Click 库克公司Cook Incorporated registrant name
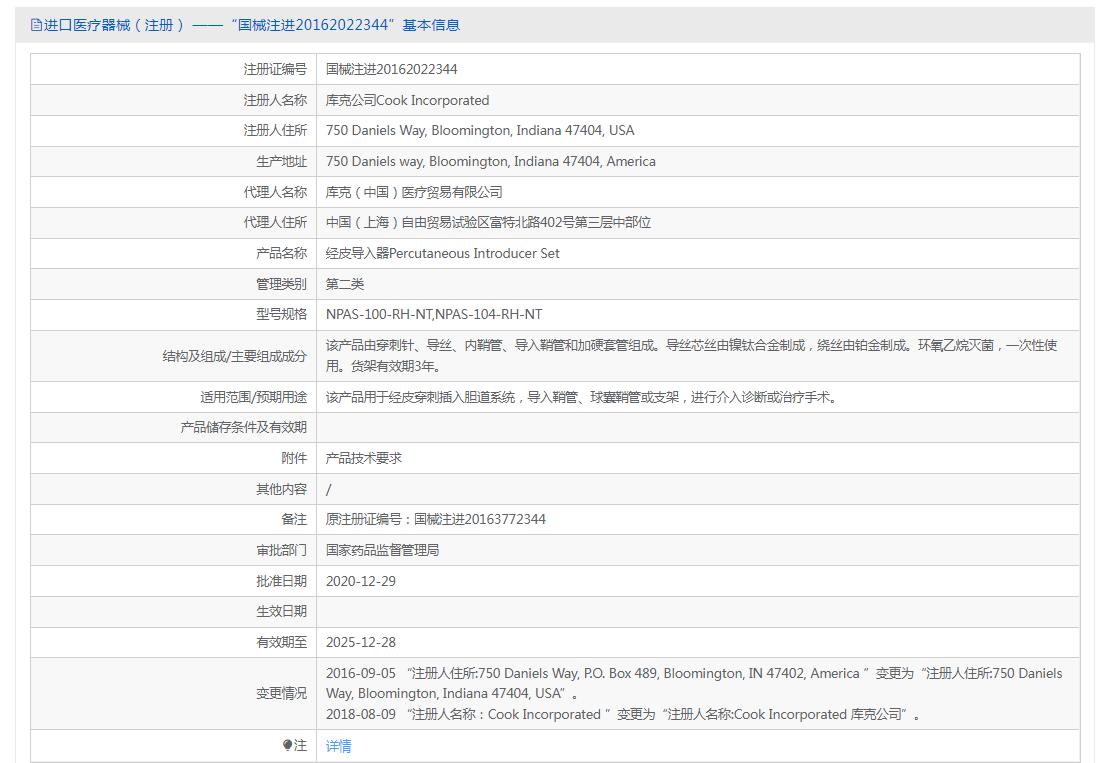Image resolution: width=1110 pixels, height=763 pixels. [x=407, y=101]
